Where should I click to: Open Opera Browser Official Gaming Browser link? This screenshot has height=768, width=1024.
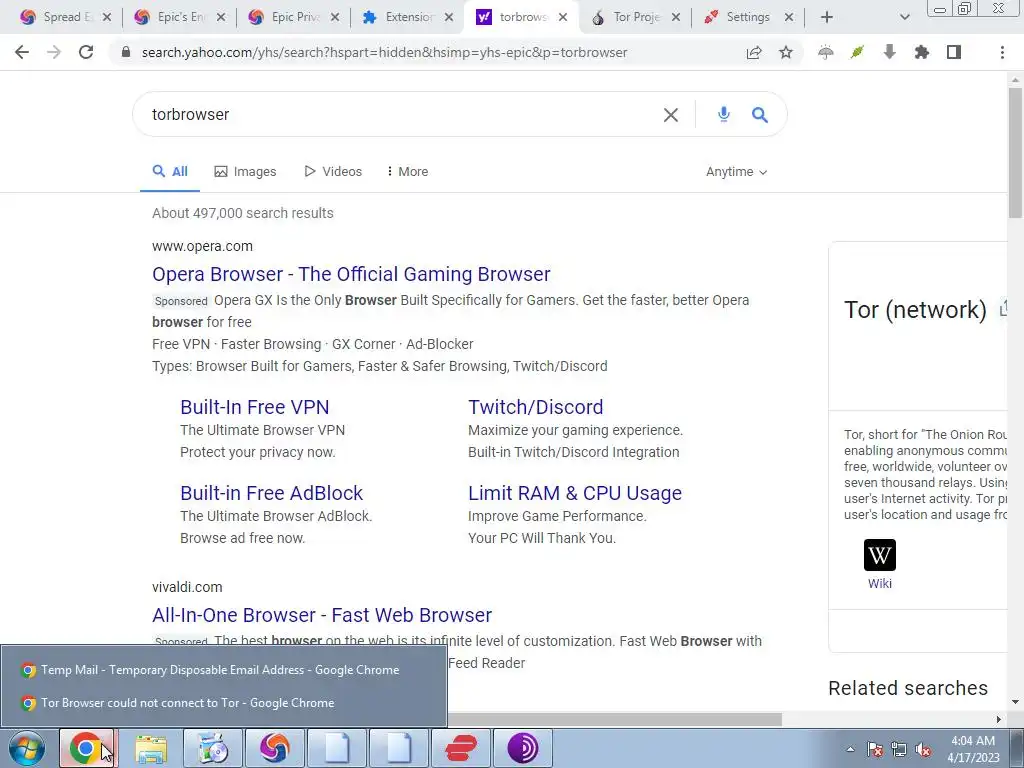(x=351, y=274)
